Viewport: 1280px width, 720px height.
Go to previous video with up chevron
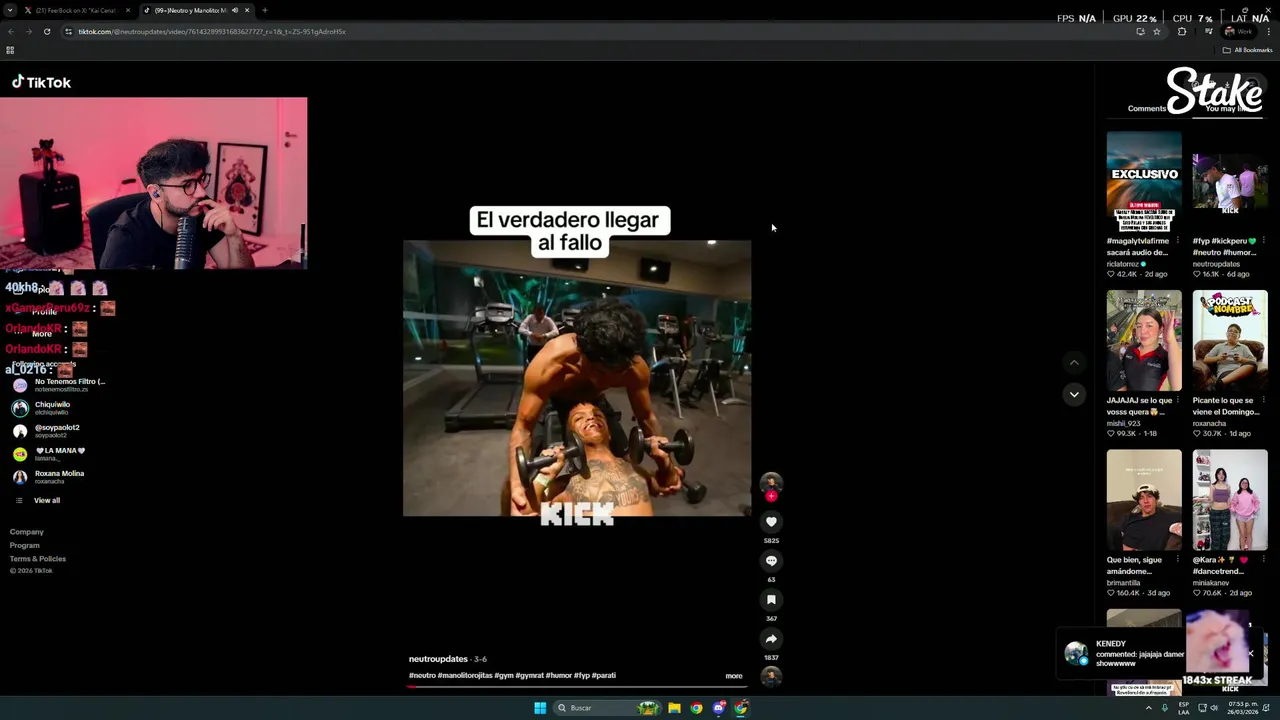pos(1074,362)
